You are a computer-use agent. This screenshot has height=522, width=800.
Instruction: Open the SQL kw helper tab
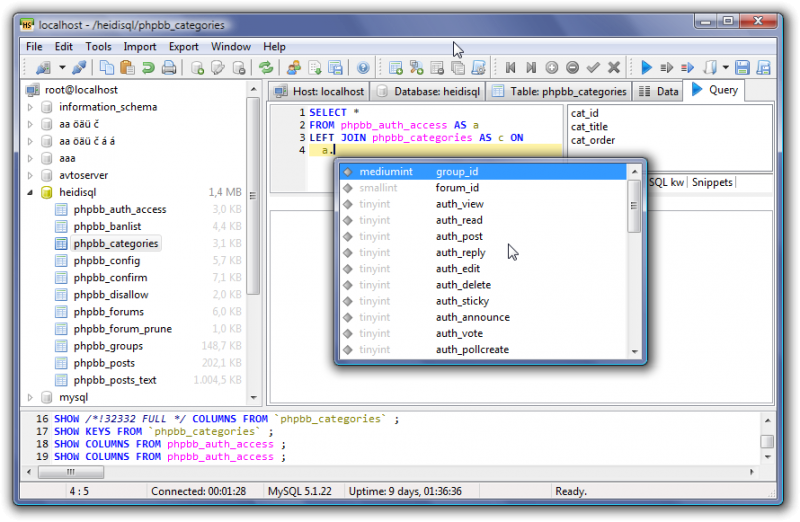[x=666, y=182]
